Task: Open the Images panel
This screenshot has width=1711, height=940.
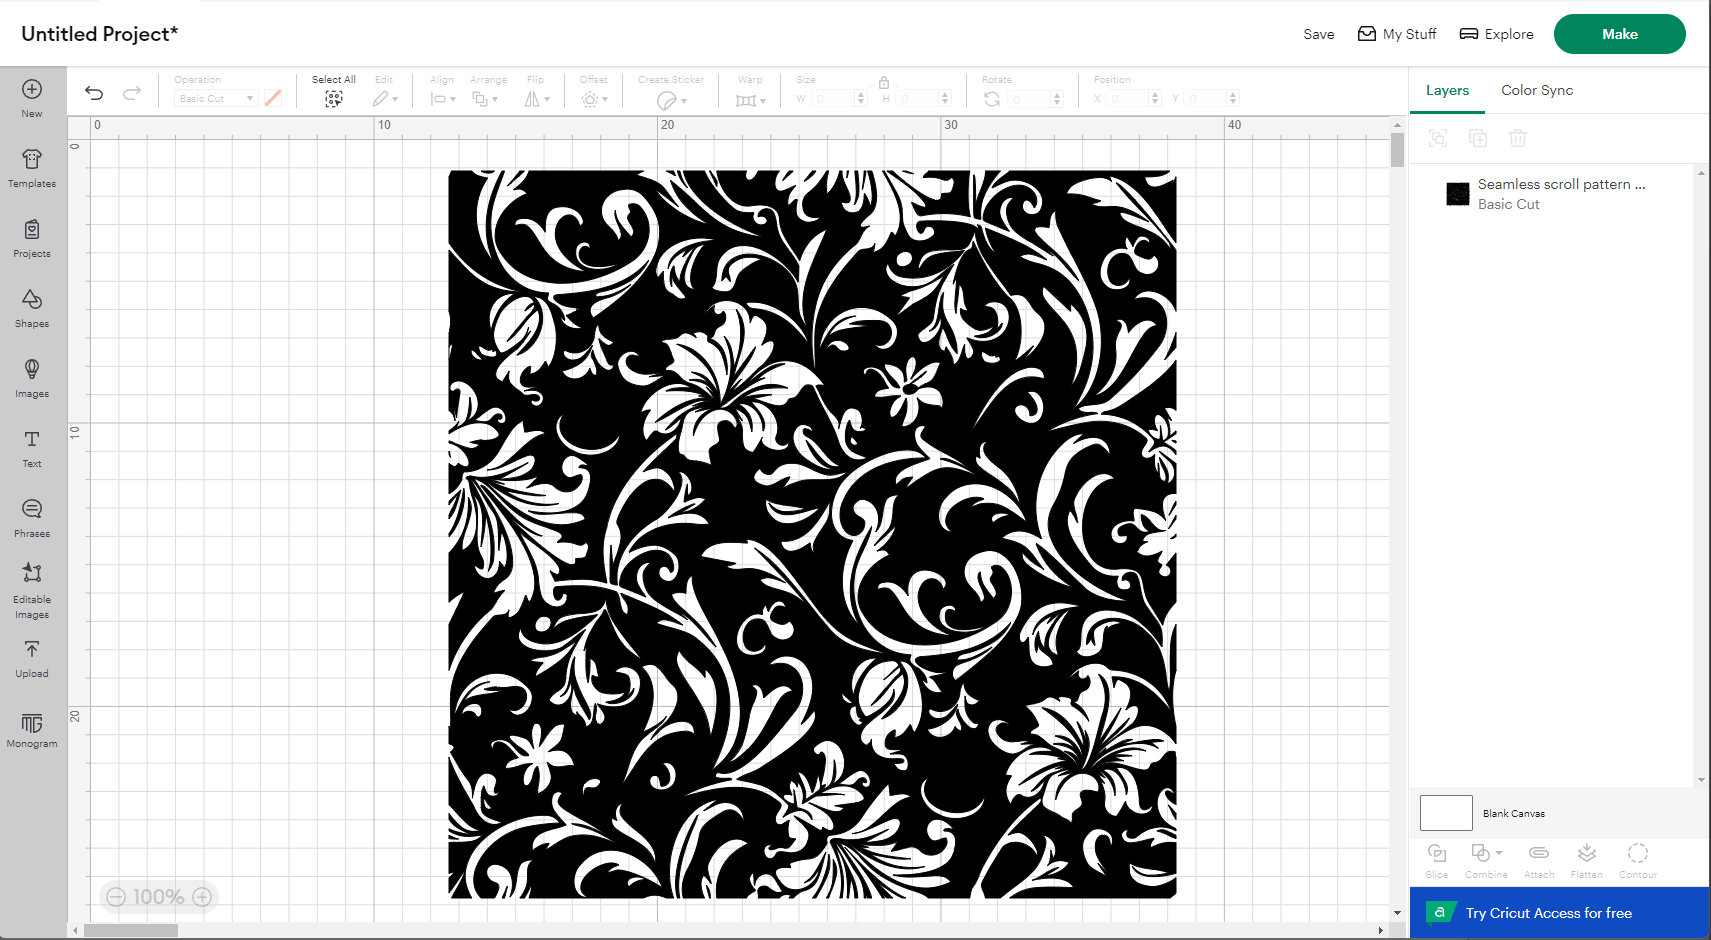Action: [x=32, y=377]
